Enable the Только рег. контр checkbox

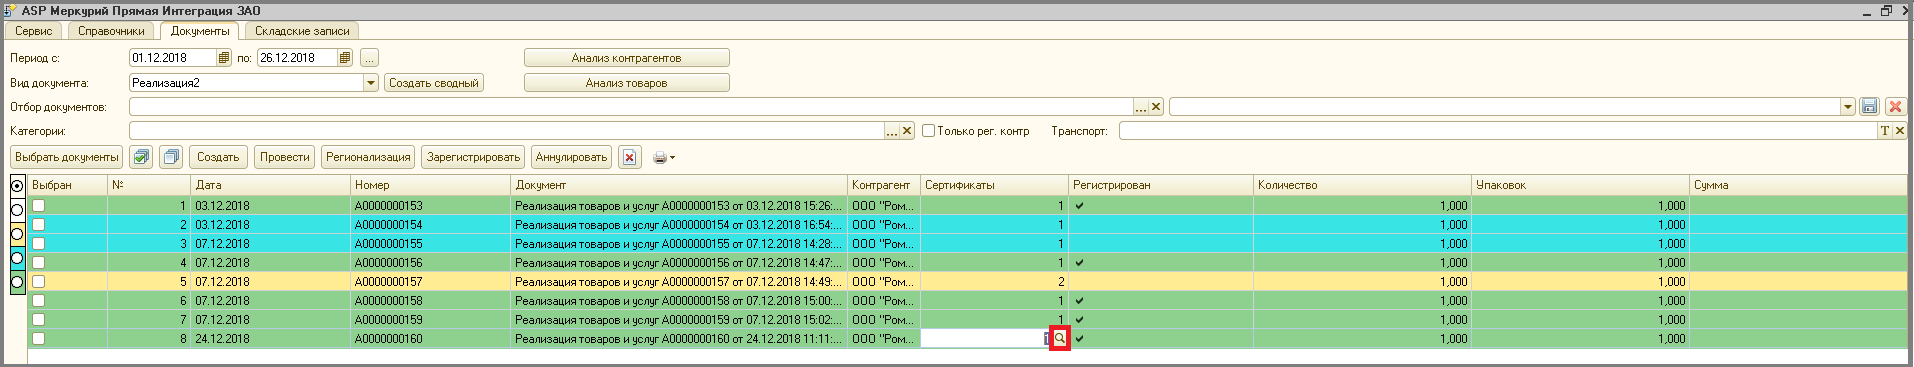click(x=928, y=131)
